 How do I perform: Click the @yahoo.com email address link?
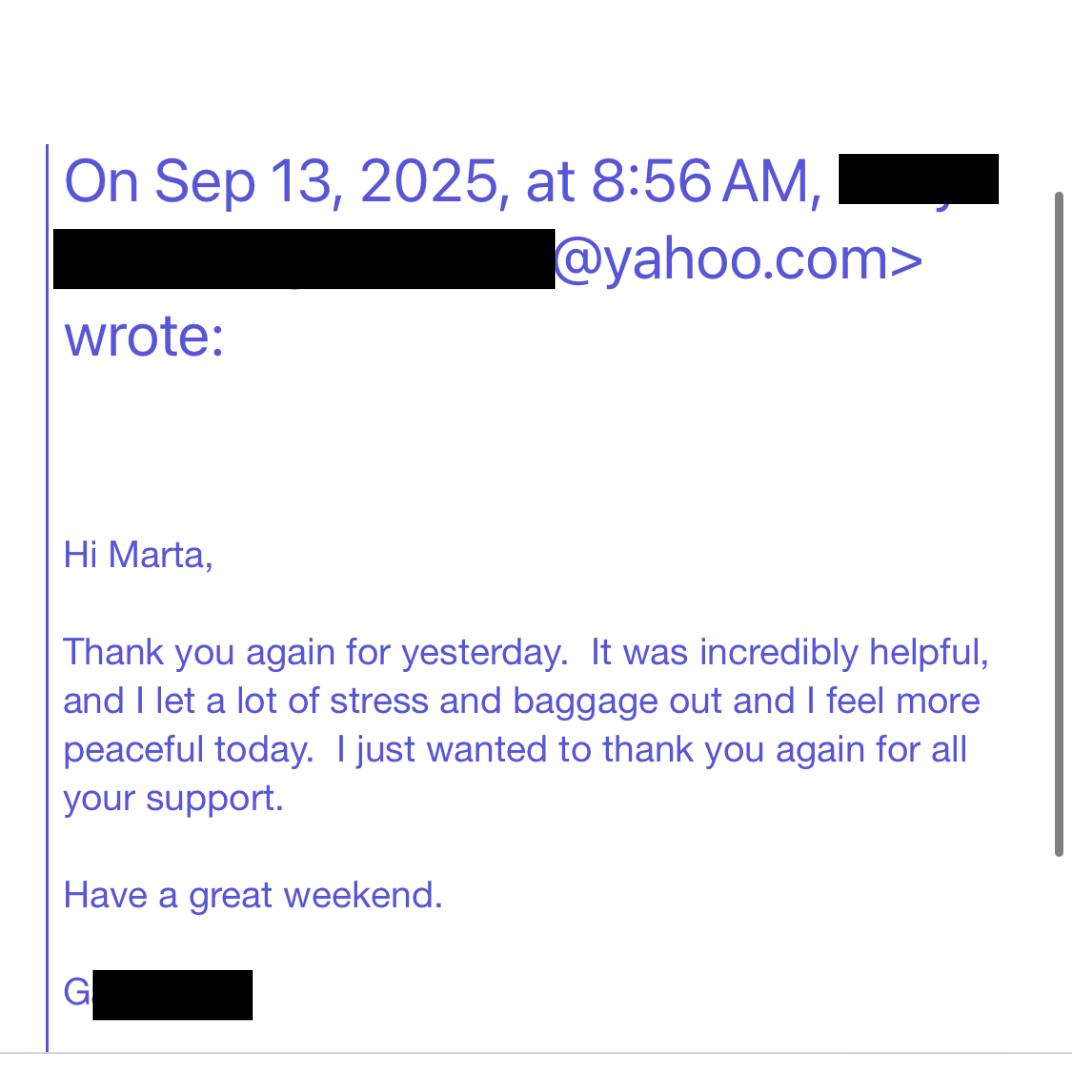[x=737, y=260]
